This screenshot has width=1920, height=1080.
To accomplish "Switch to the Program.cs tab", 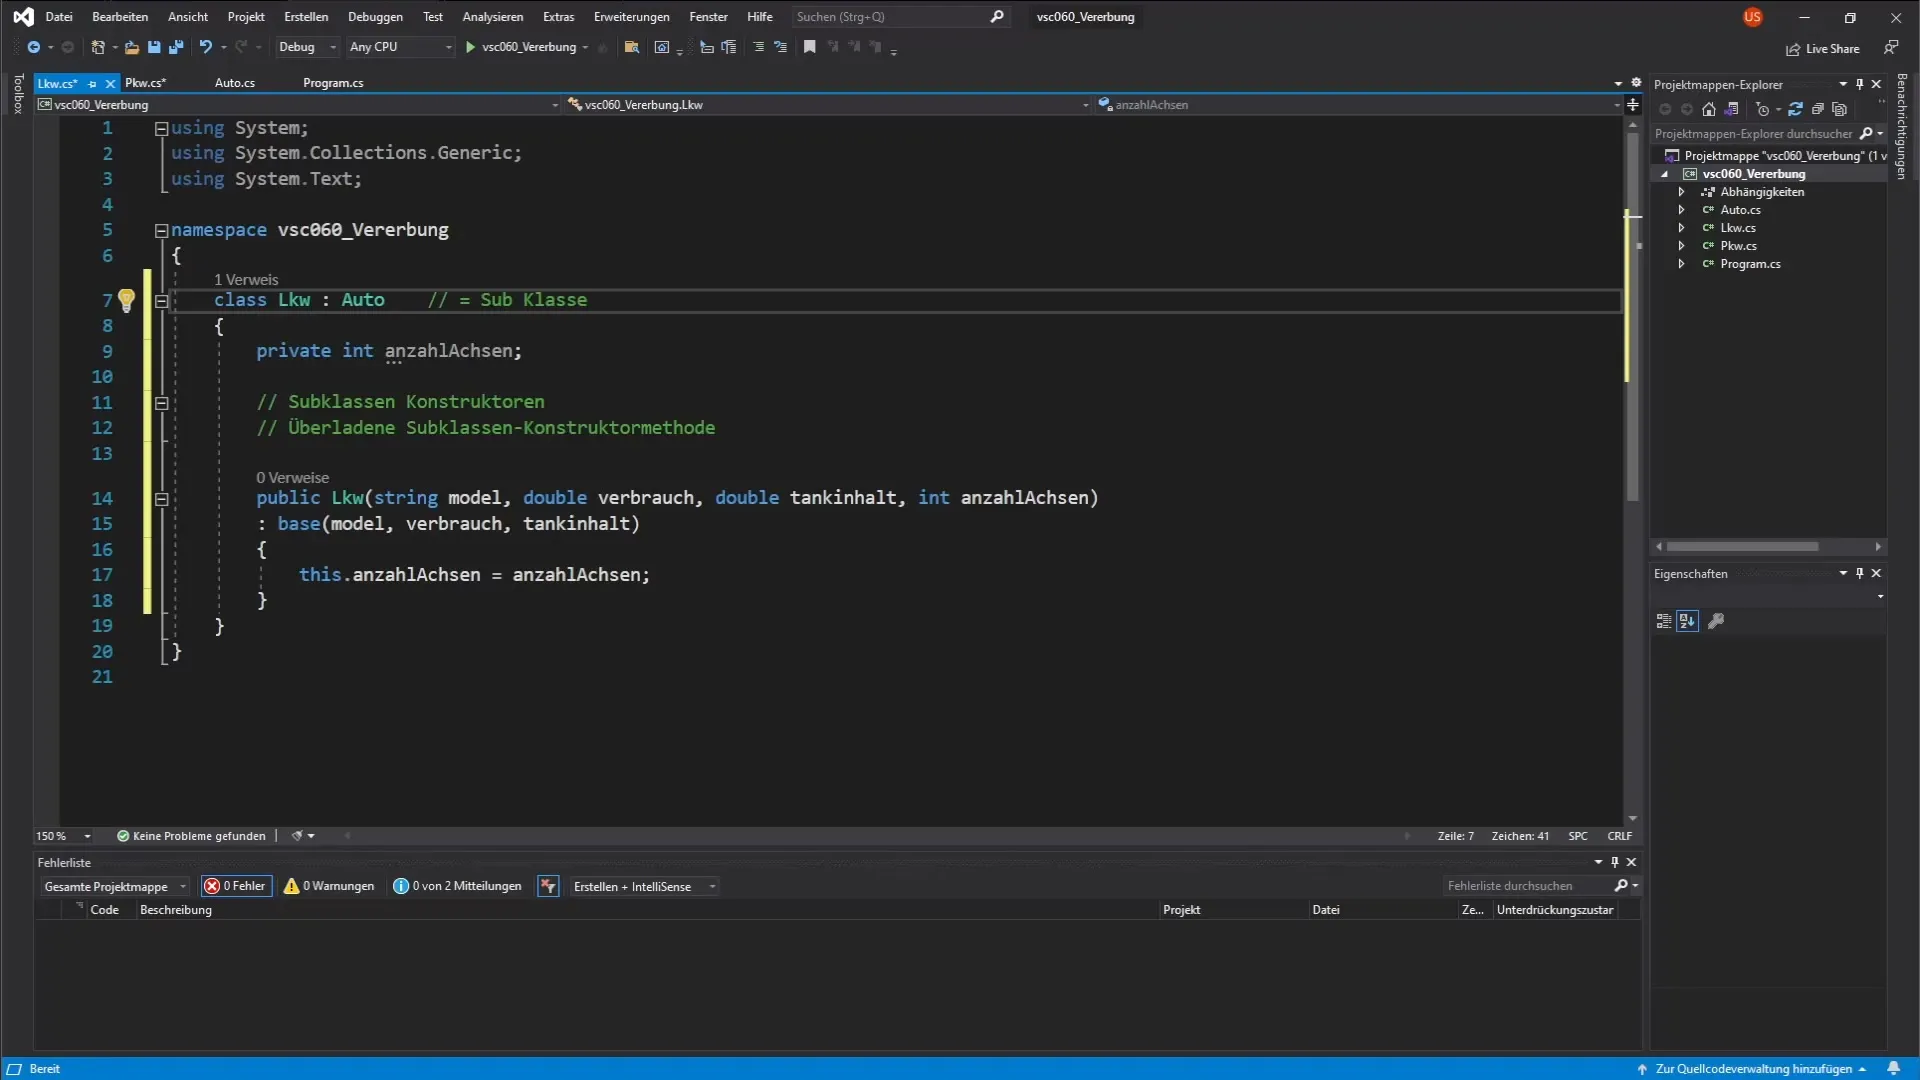I will [x=333, y=83].
